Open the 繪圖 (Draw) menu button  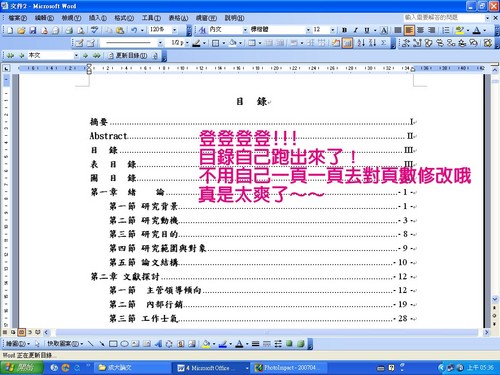click(18, 344)
